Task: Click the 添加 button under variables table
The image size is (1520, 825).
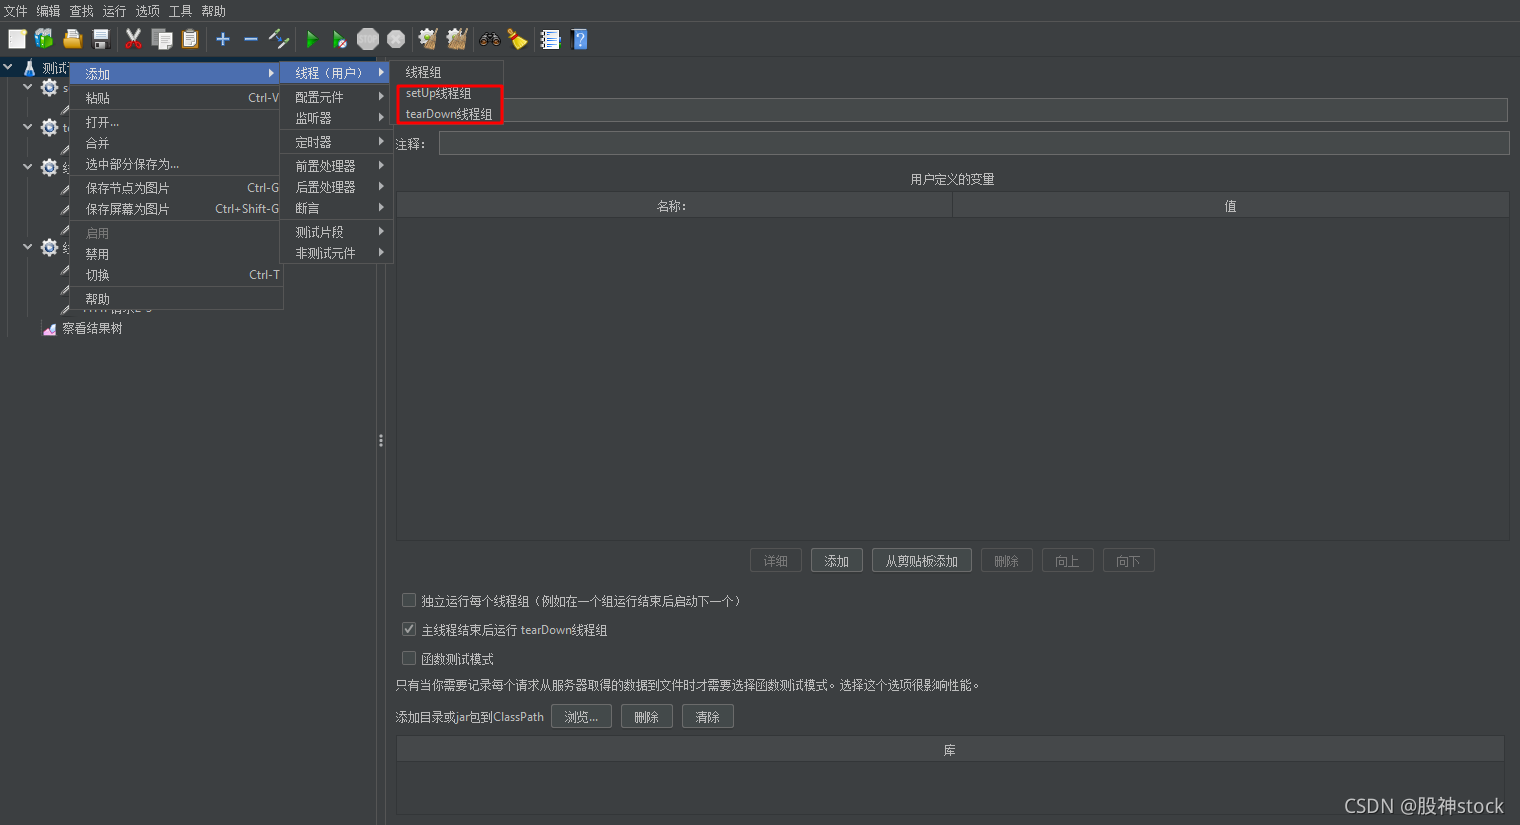Action: pos(837,561)
